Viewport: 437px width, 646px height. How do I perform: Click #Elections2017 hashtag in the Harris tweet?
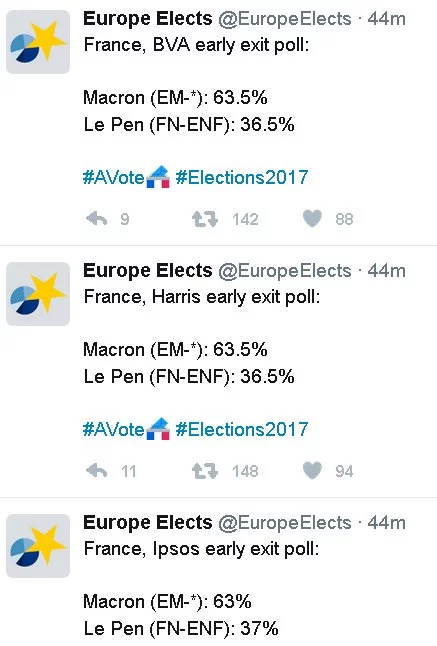242,429
